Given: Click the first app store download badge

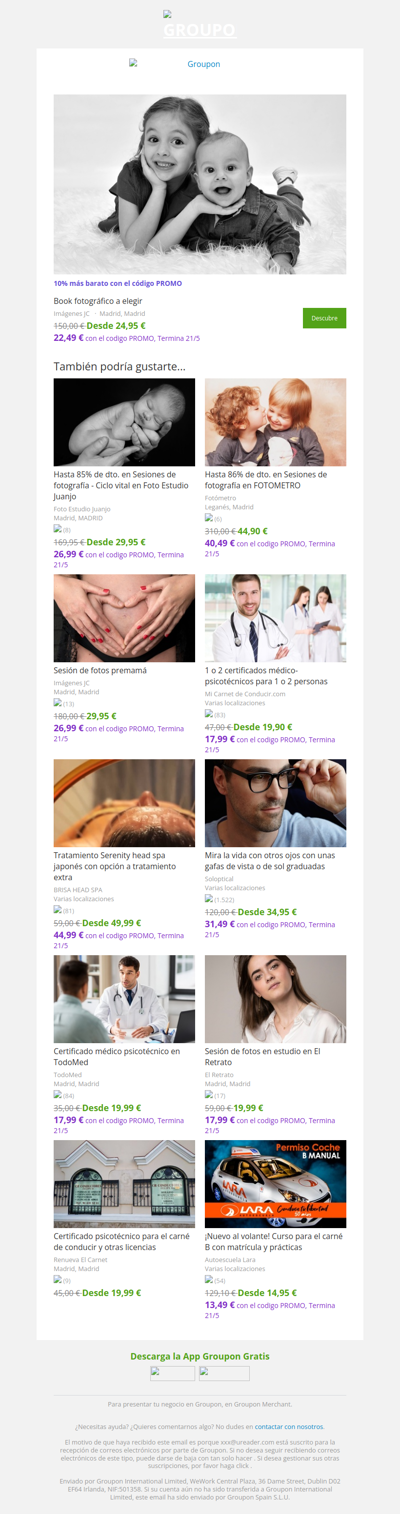Looking at the screenshot, I should (x=173, y=1373).
